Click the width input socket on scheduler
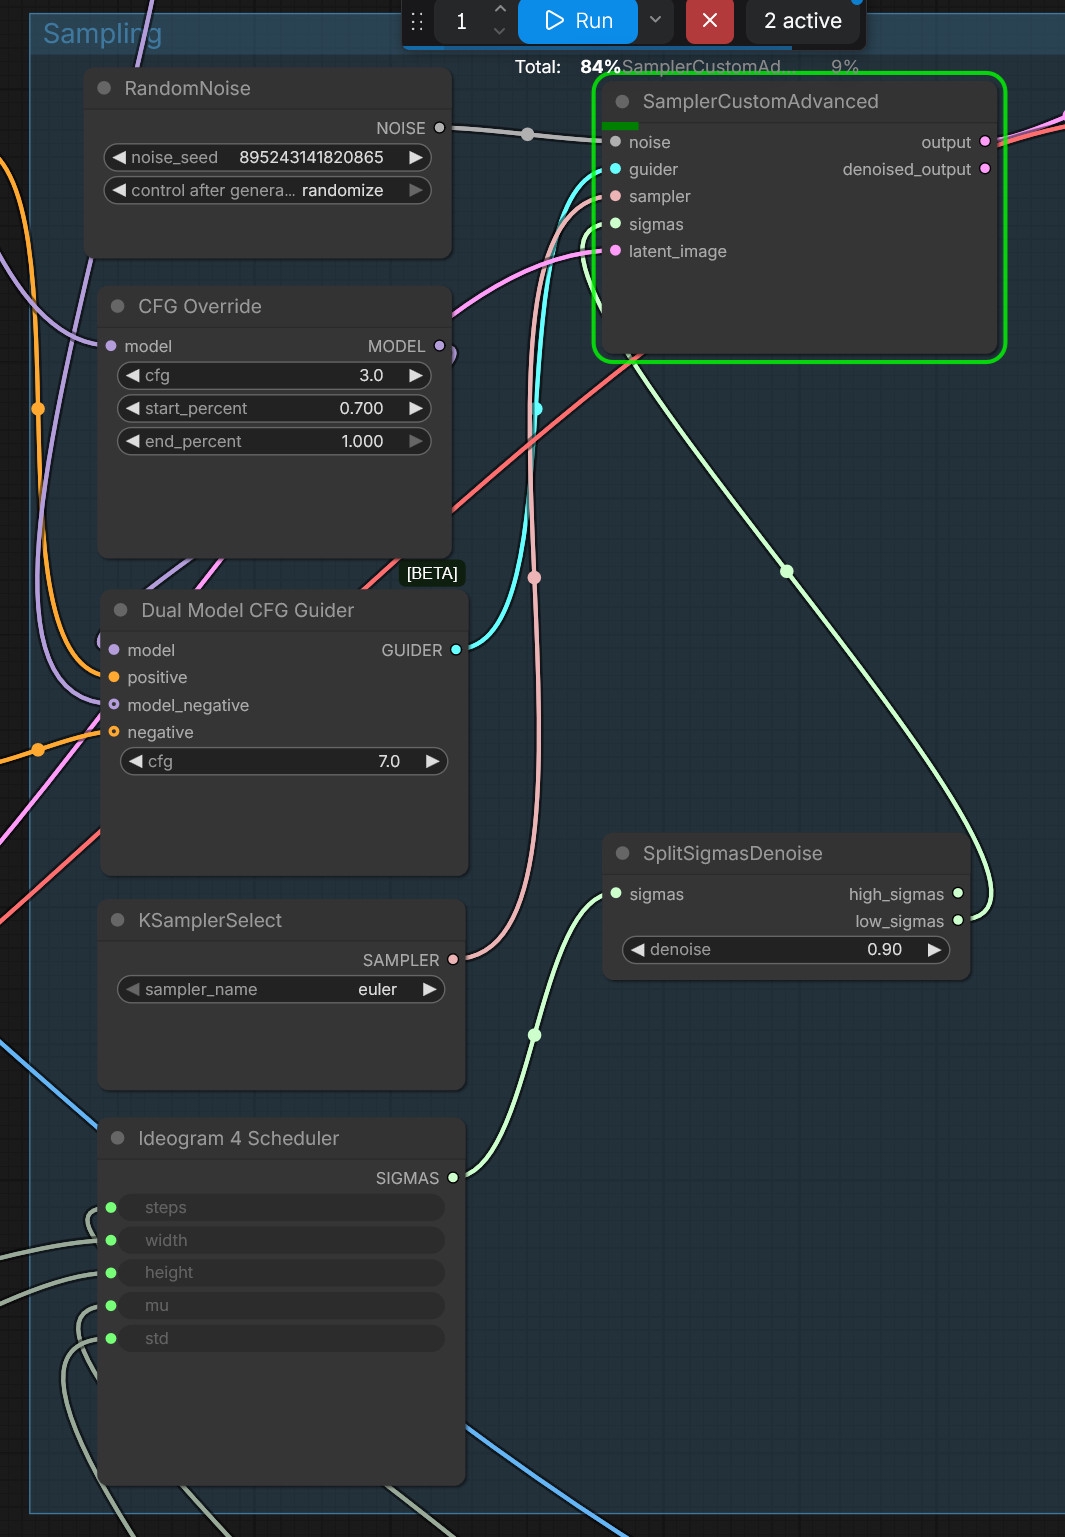The height and width of the screenshot is (1537, 1065). [x=111, y=1240]
